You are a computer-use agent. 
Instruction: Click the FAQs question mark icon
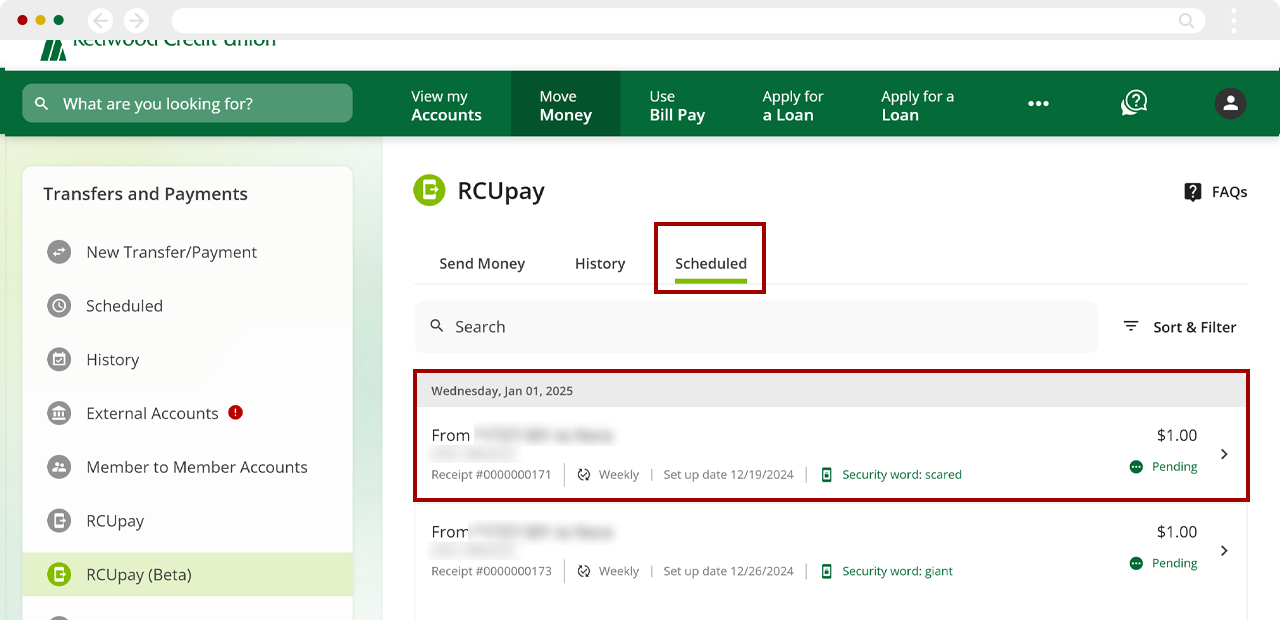(x=1193, y=192)
